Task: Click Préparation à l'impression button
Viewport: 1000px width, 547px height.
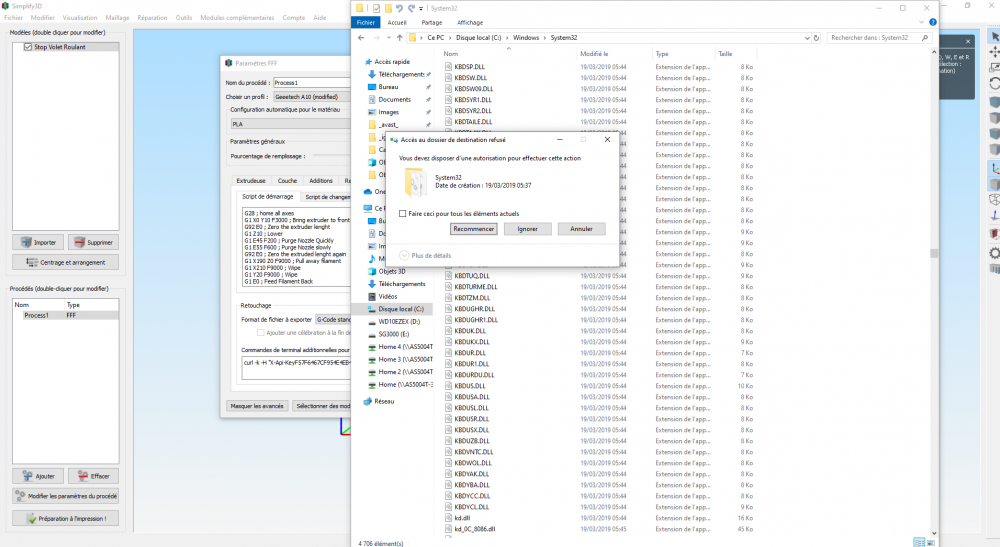Action: click(66, 518)
